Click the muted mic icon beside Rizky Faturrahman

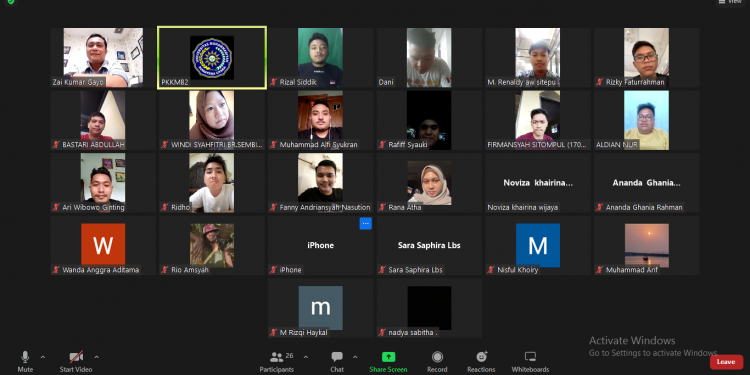[599, 82]
